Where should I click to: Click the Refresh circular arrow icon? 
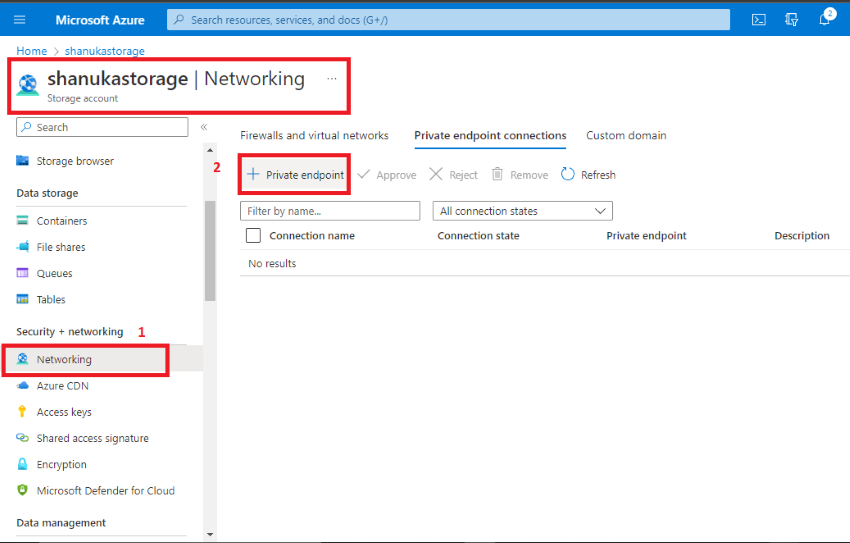(568, 174)
